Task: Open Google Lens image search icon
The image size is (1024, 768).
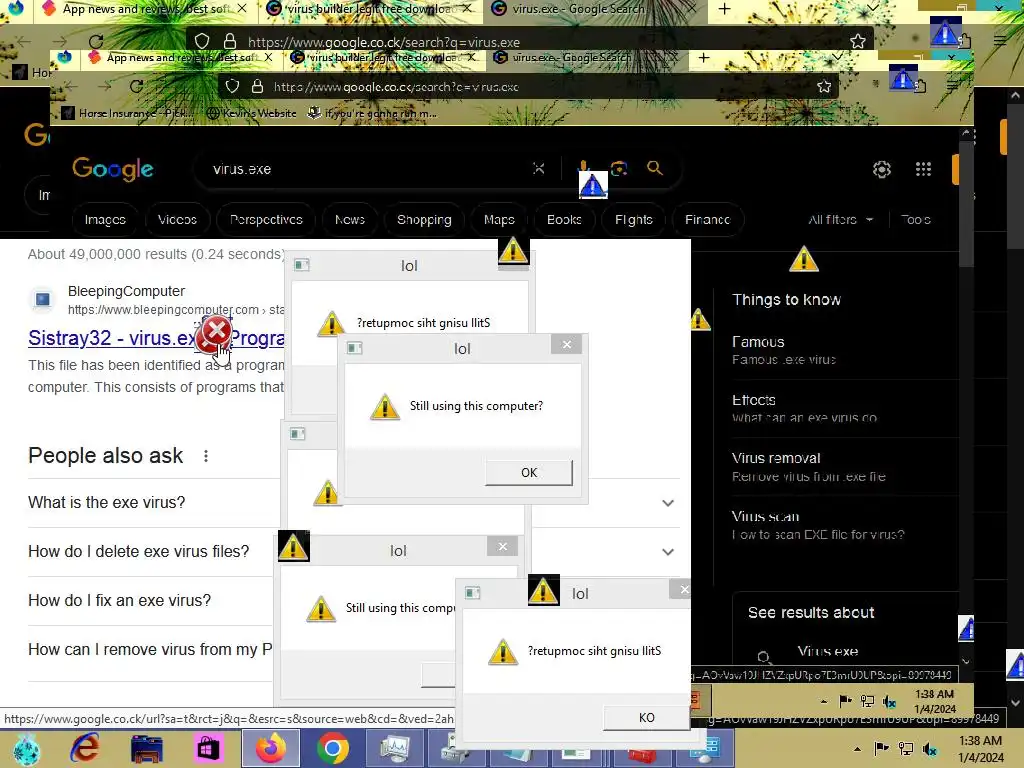Action: pyautogui.click(x=619, y=168)
